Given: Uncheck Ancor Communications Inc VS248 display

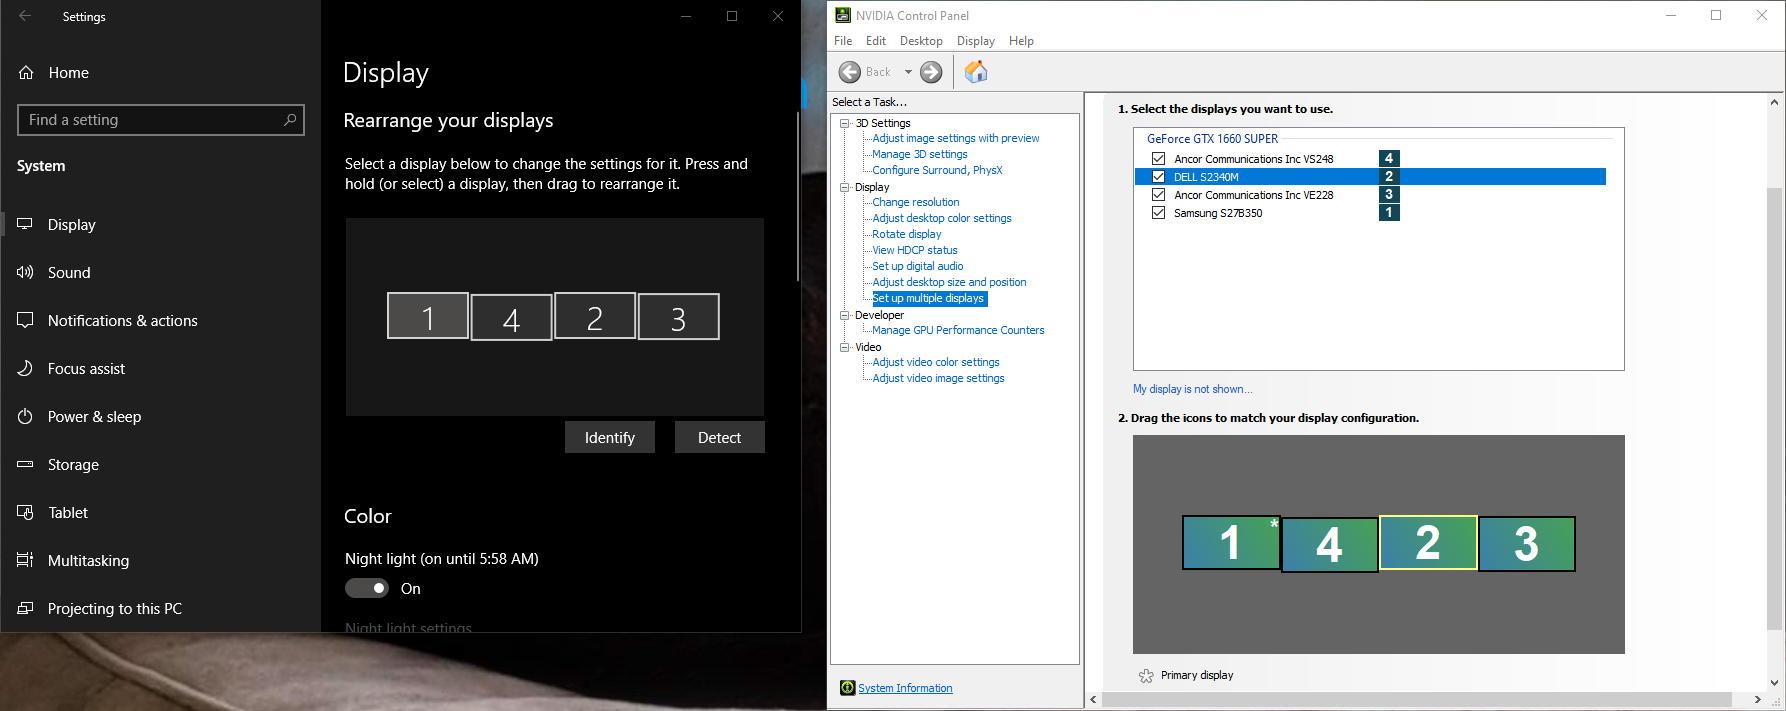Looking at the screenshot, I should click(1158, 158).
